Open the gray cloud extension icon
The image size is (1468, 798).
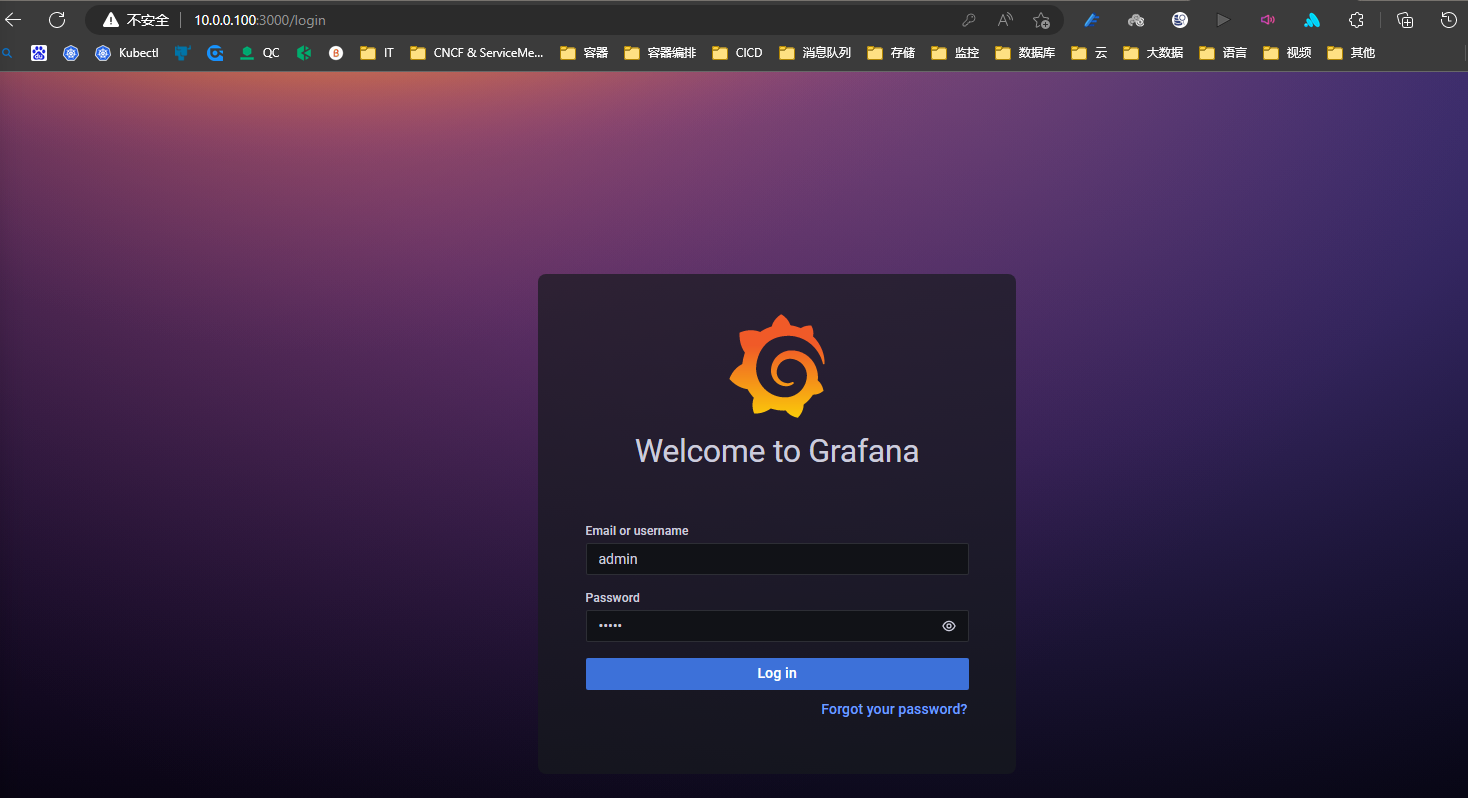pyautogui.click(x=1135, y=20)
